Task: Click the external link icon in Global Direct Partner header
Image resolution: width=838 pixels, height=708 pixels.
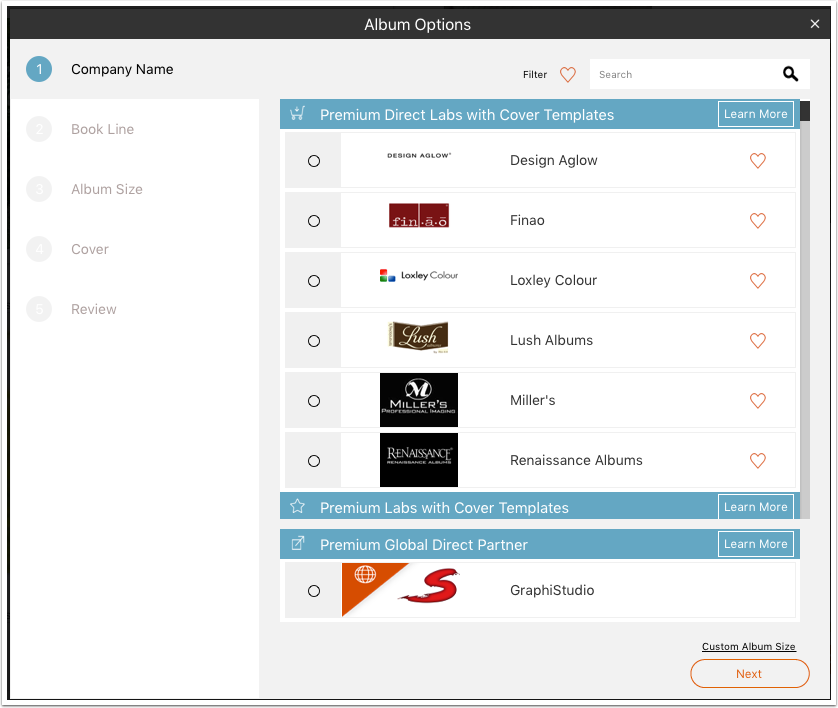Action: 298,544
